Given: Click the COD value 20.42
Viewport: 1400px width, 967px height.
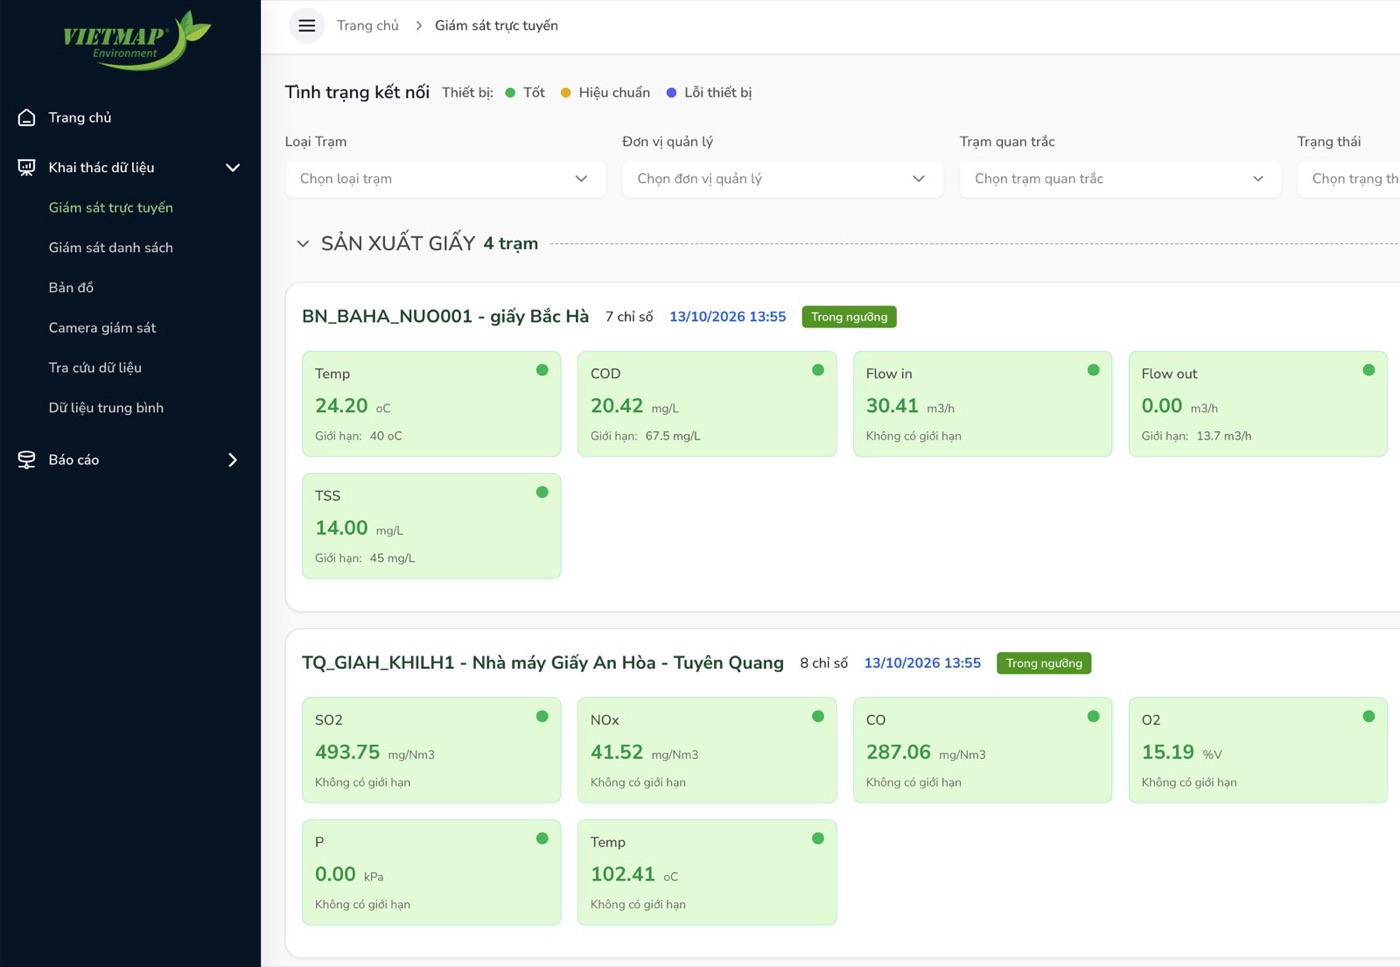Looking at the screenshot, I should coord(617,406).
